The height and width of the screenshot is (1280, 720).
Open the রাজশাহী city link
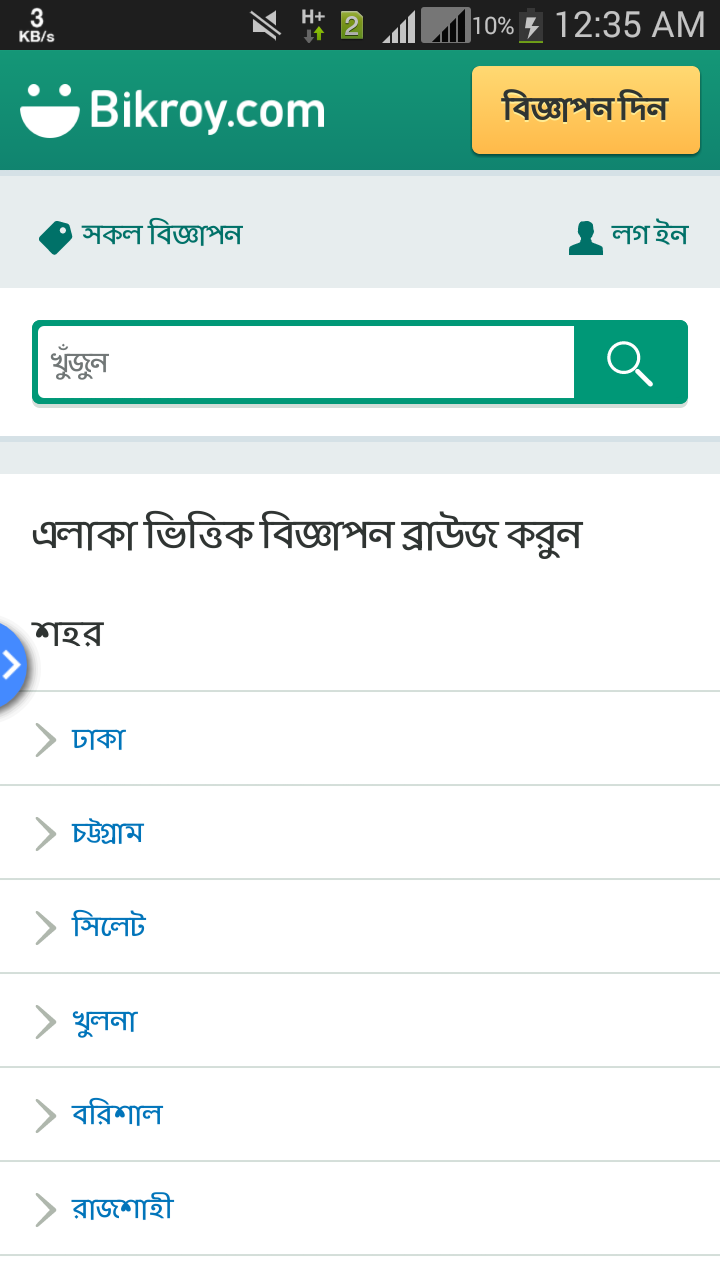[x=122, y=1208]
